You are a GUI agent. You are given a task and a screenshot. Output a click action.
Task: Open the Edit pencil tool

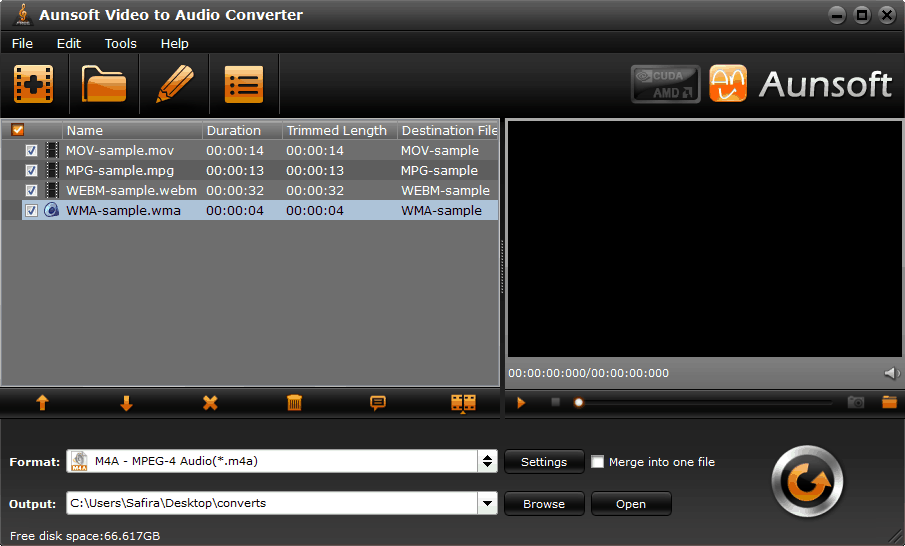[x=174, y=84]
